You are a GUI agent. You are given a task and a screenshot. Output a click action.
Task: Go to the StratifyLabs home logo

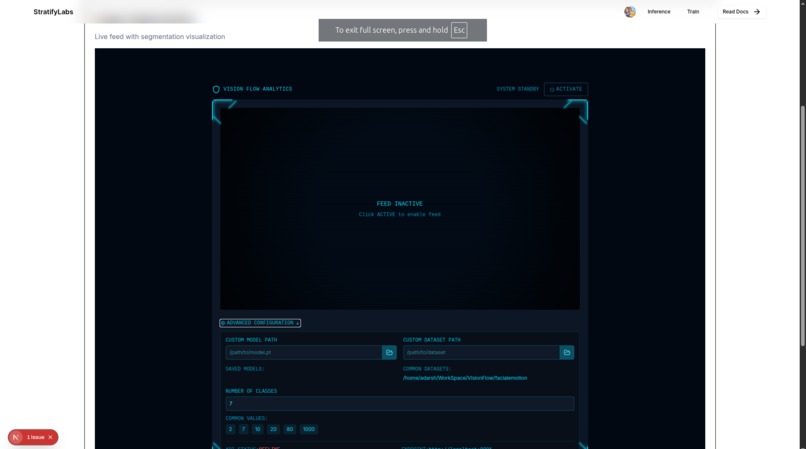pos(53,12)
